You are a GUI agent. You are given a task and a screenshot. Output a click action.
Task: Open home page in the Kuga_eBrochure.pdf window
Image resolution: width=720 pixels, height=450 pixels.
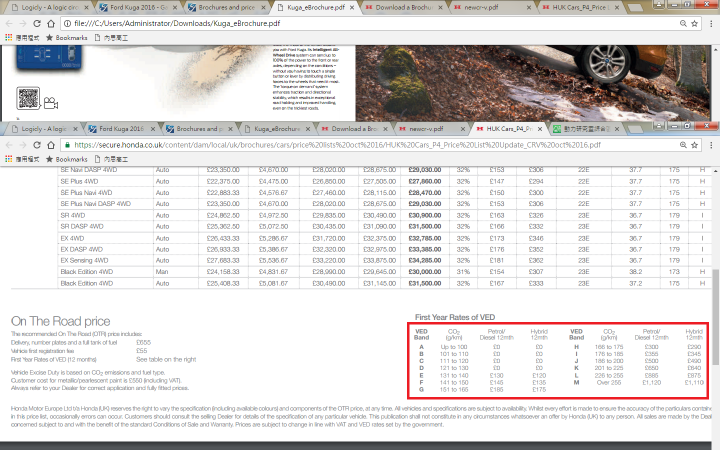click(51, 23)
